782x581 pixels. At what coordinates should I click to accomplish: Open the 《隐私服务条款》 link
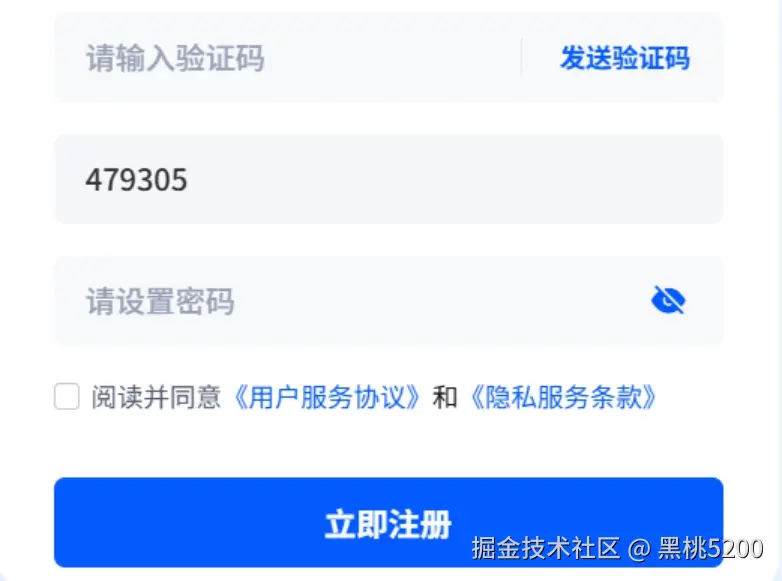(563, 397)
